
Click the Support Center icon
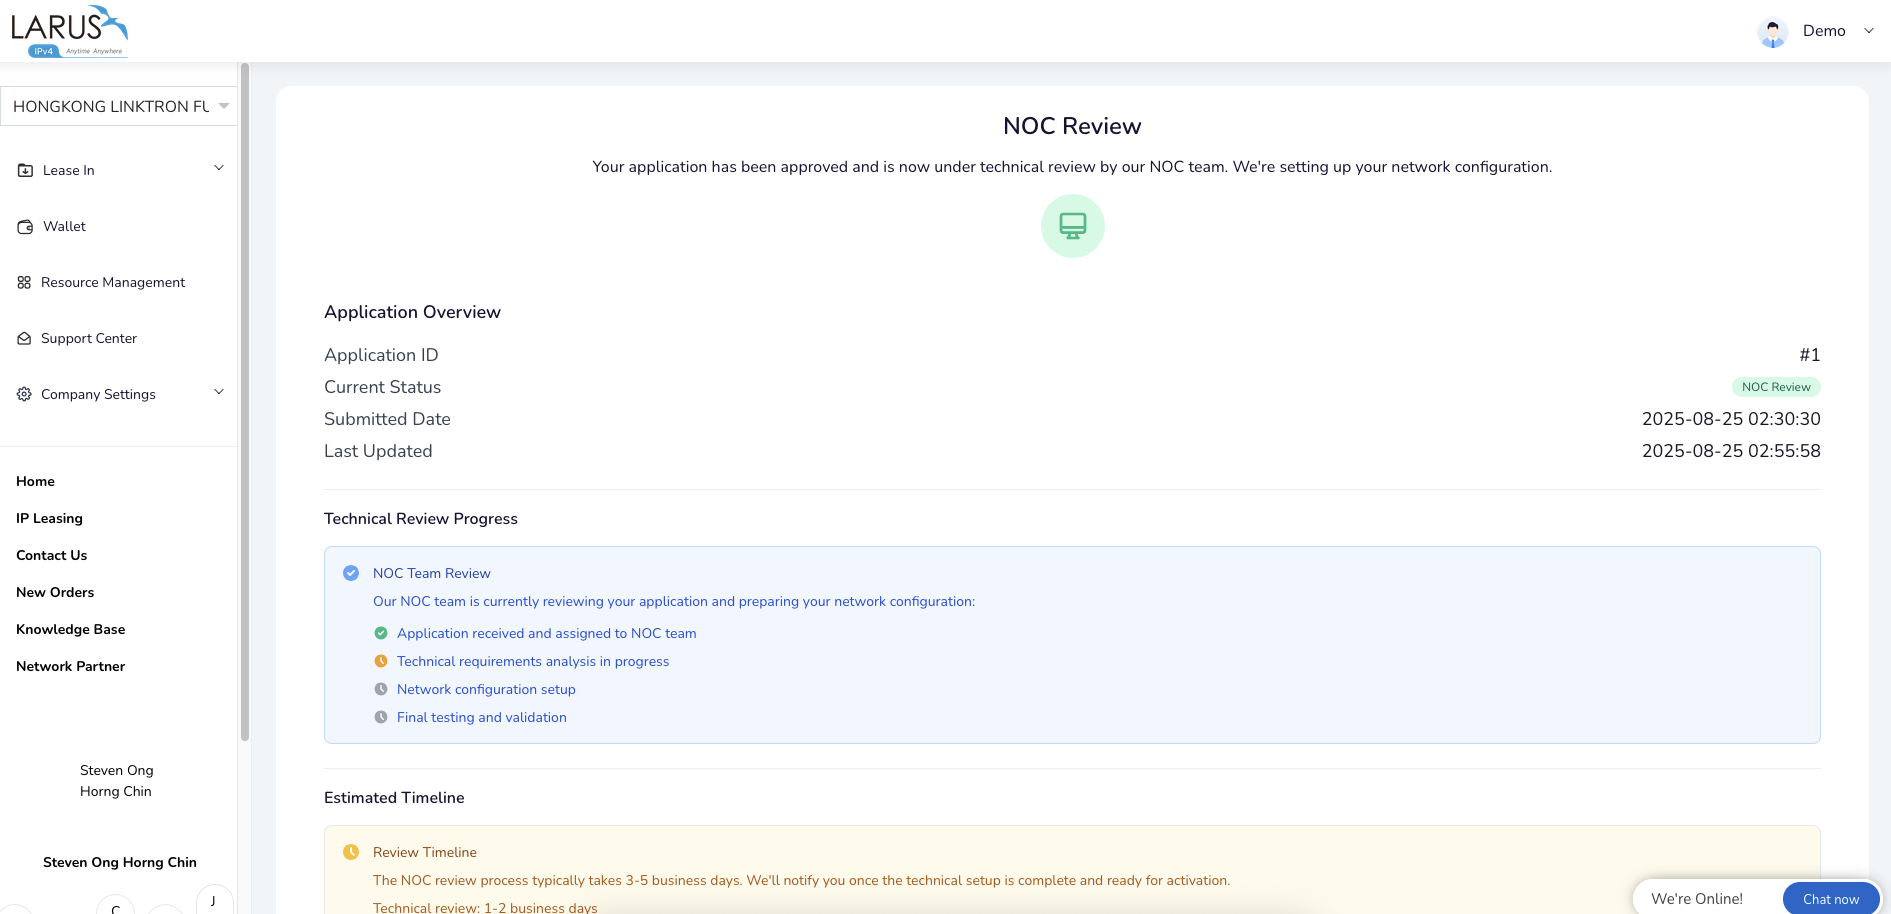(x=24, y=339)
